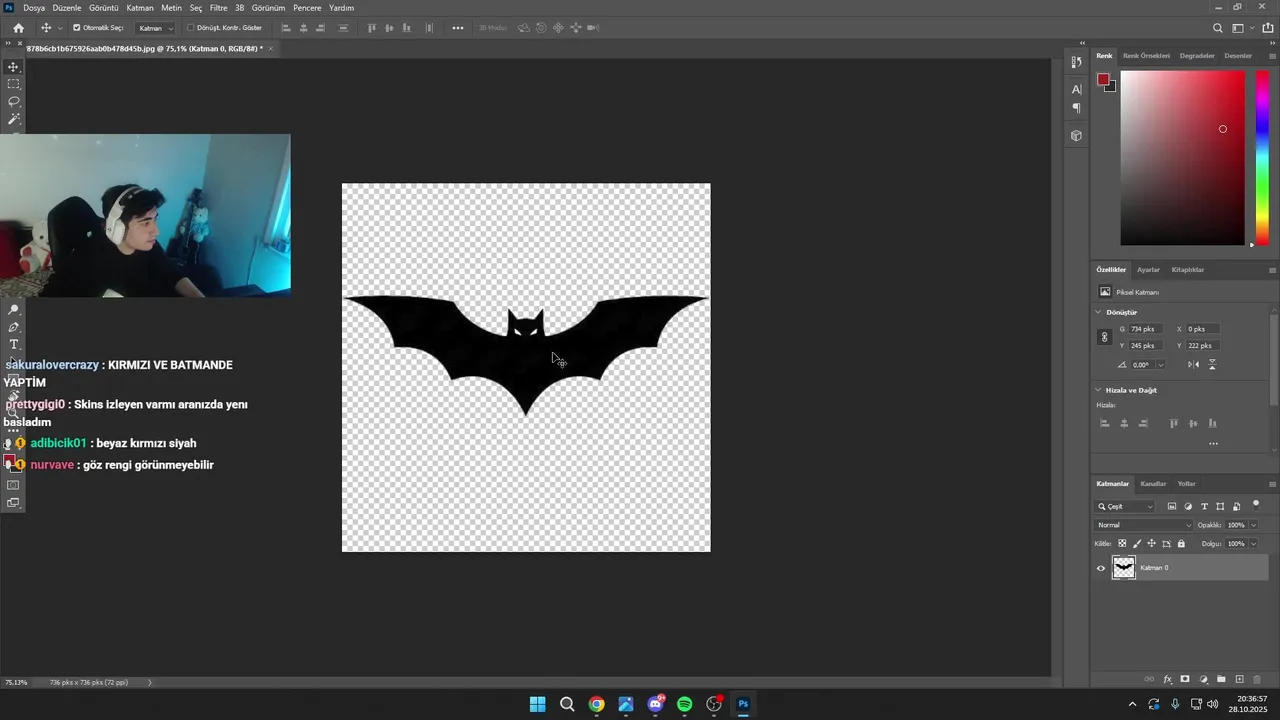Create a new fill or adjustment layer
Image resolution: width=1280 pixels, height=720 pixels.
tap(1204, 679)
